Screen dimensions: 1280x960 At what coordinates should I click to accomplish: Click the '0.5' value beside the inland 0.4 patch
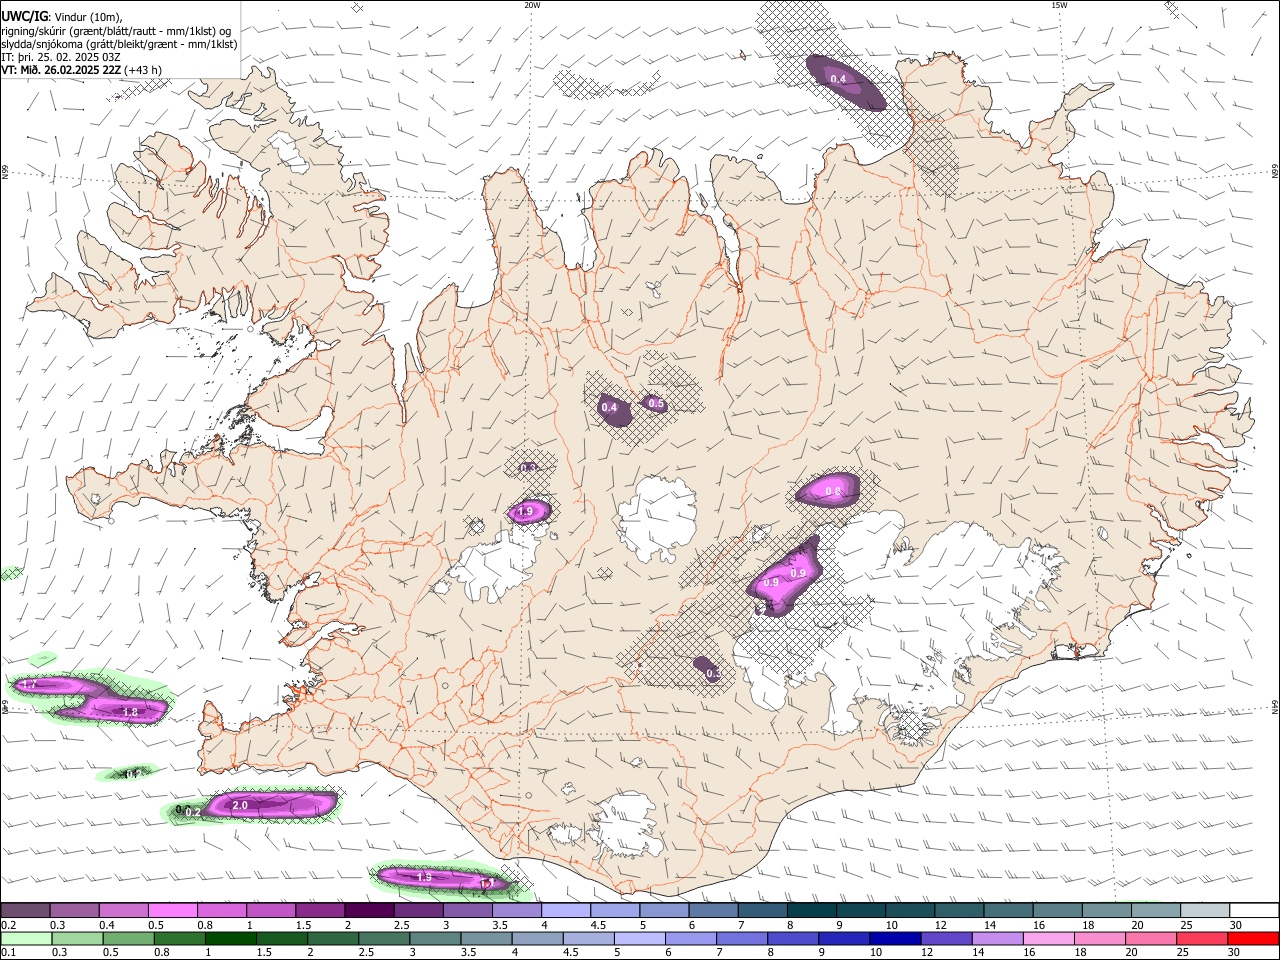[656, 404]
